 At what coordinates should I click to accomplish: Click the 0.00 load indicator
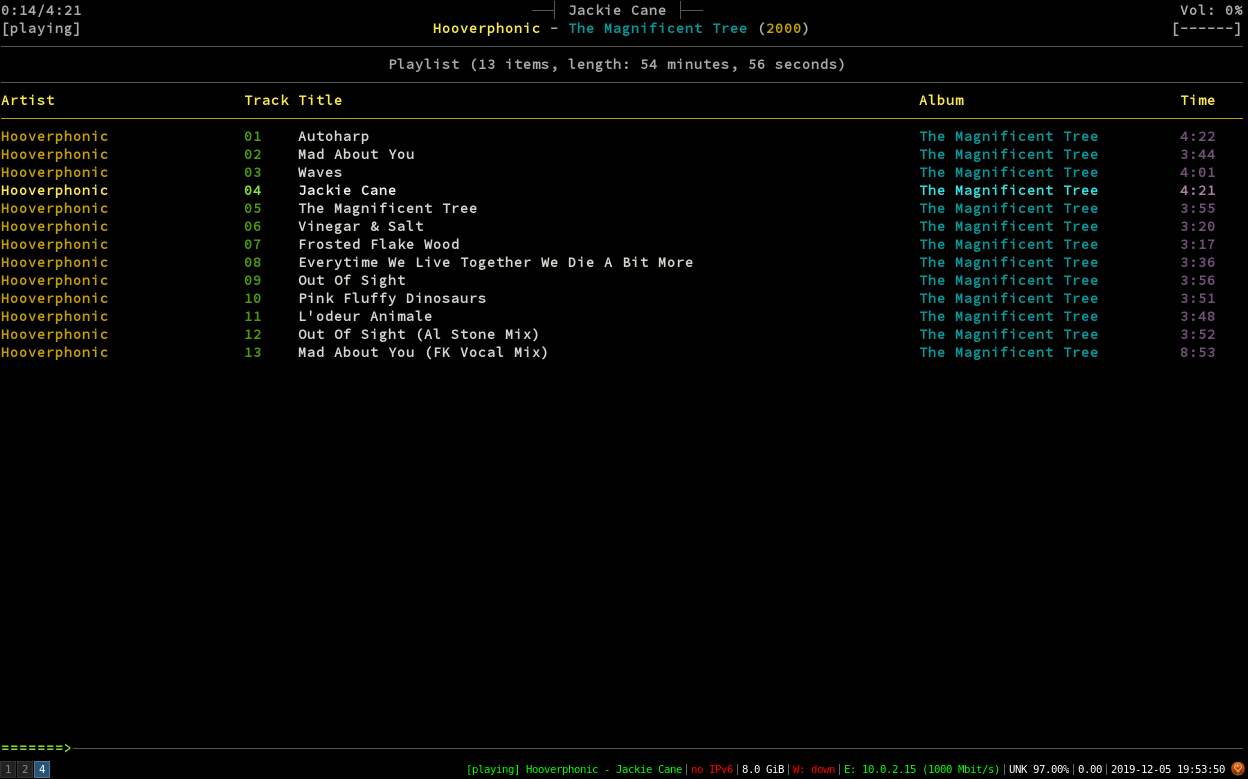click(x=1090, y=769)
